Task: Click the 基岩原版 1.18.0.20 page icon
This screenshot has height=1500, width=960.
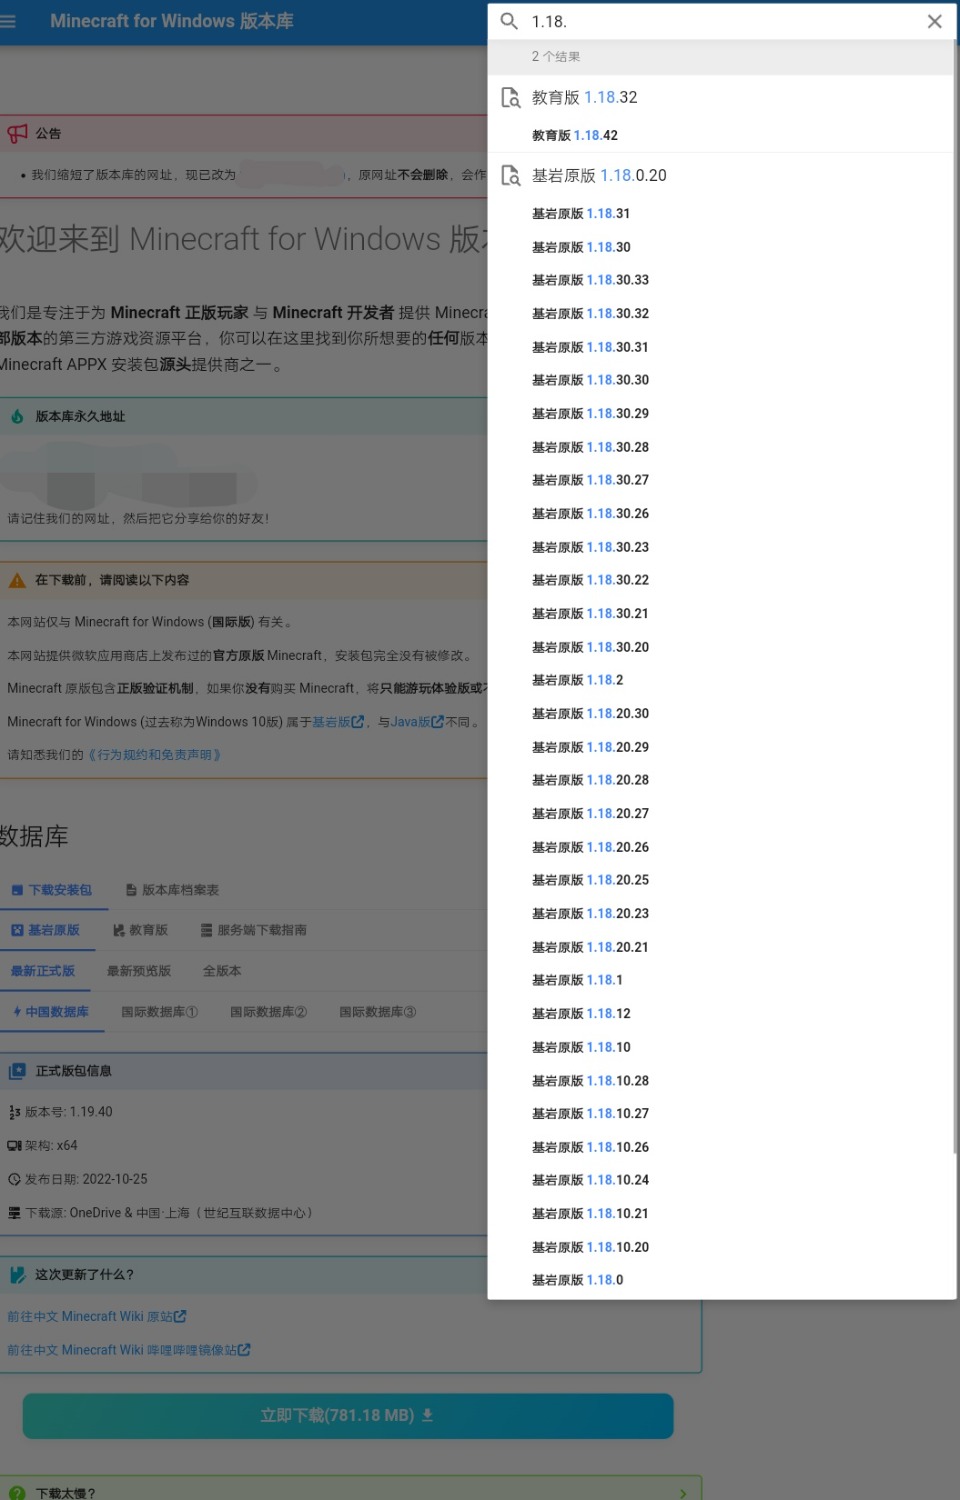Action: click(510, 175)
